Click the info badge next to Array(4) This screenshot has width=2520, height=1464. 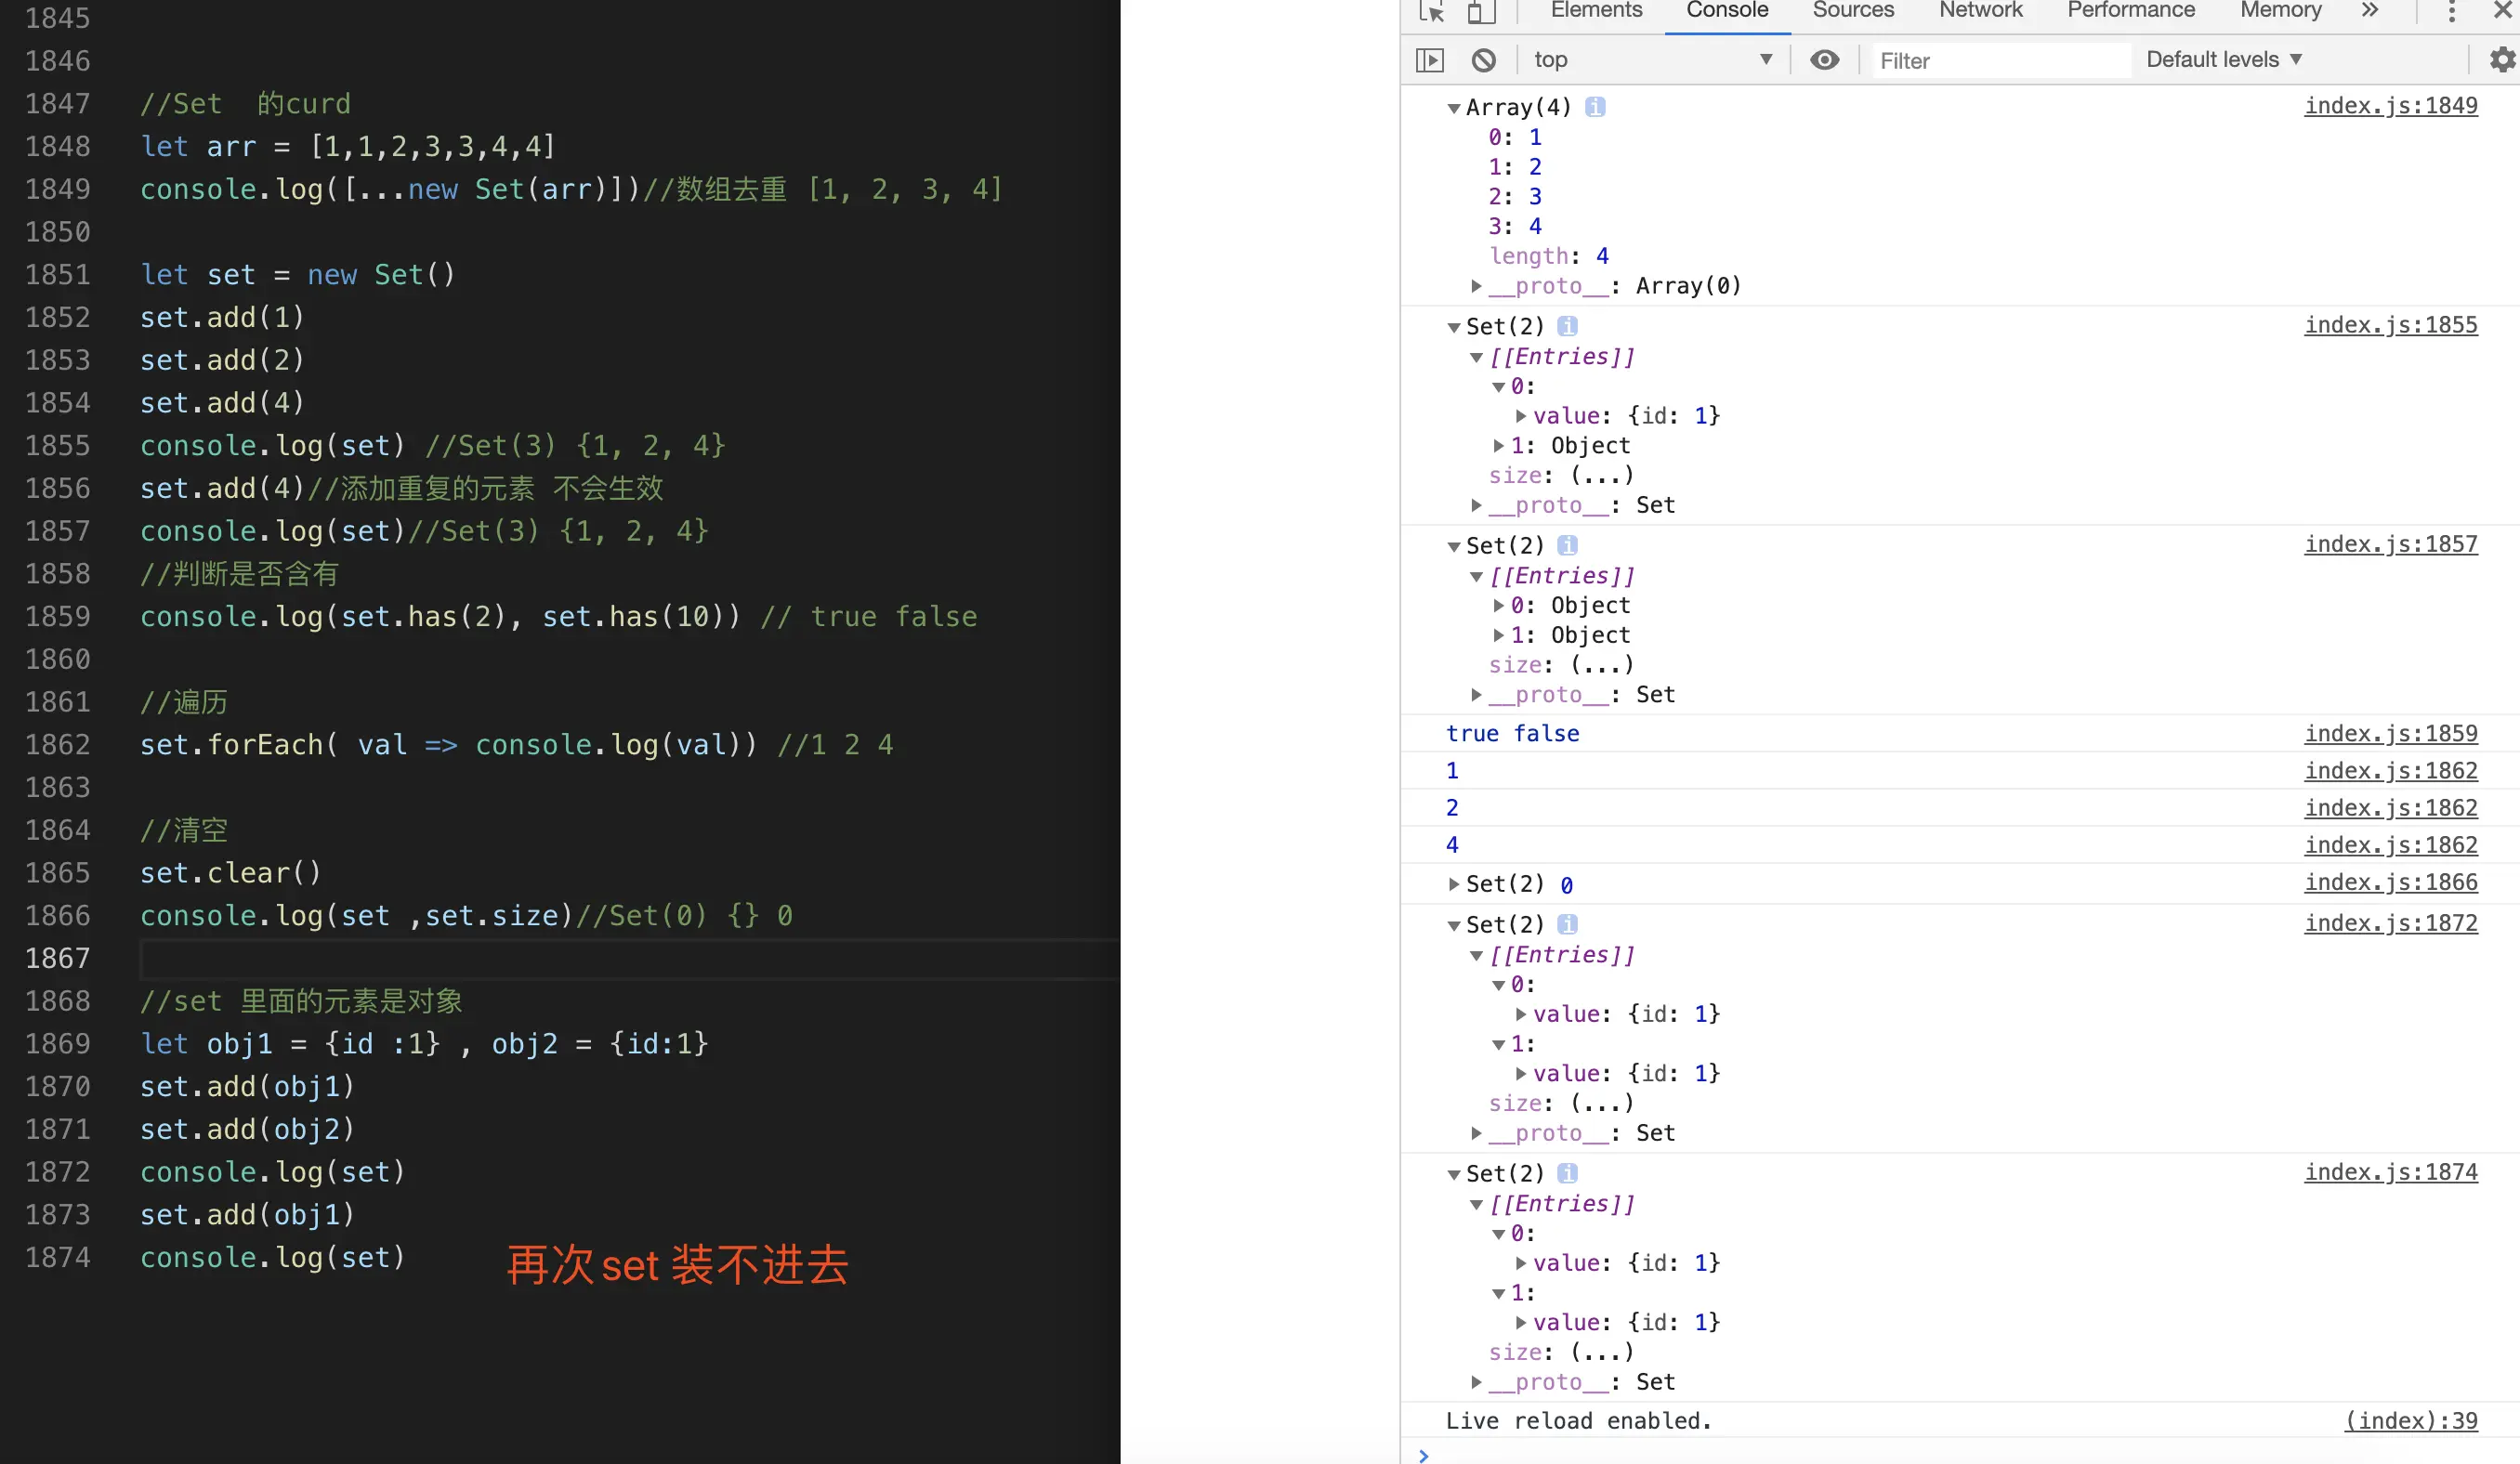coord(1595,107)
